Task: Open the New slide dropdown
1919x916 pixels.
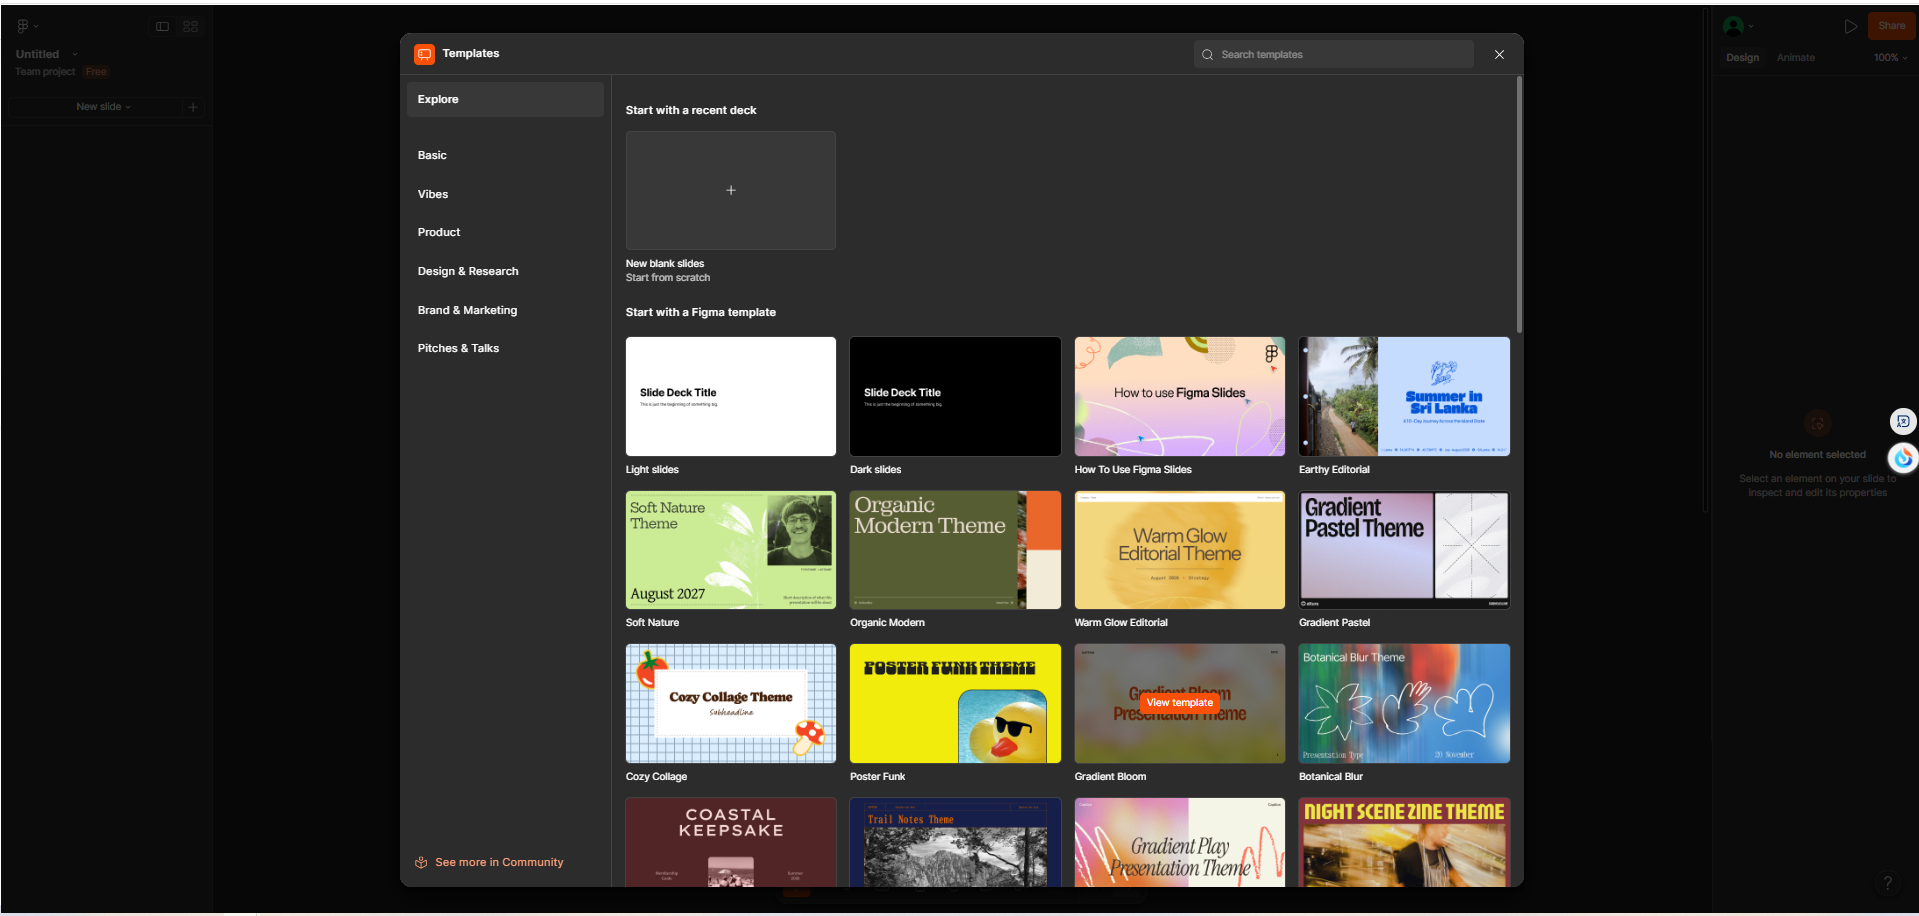Action: click(103, 107)
